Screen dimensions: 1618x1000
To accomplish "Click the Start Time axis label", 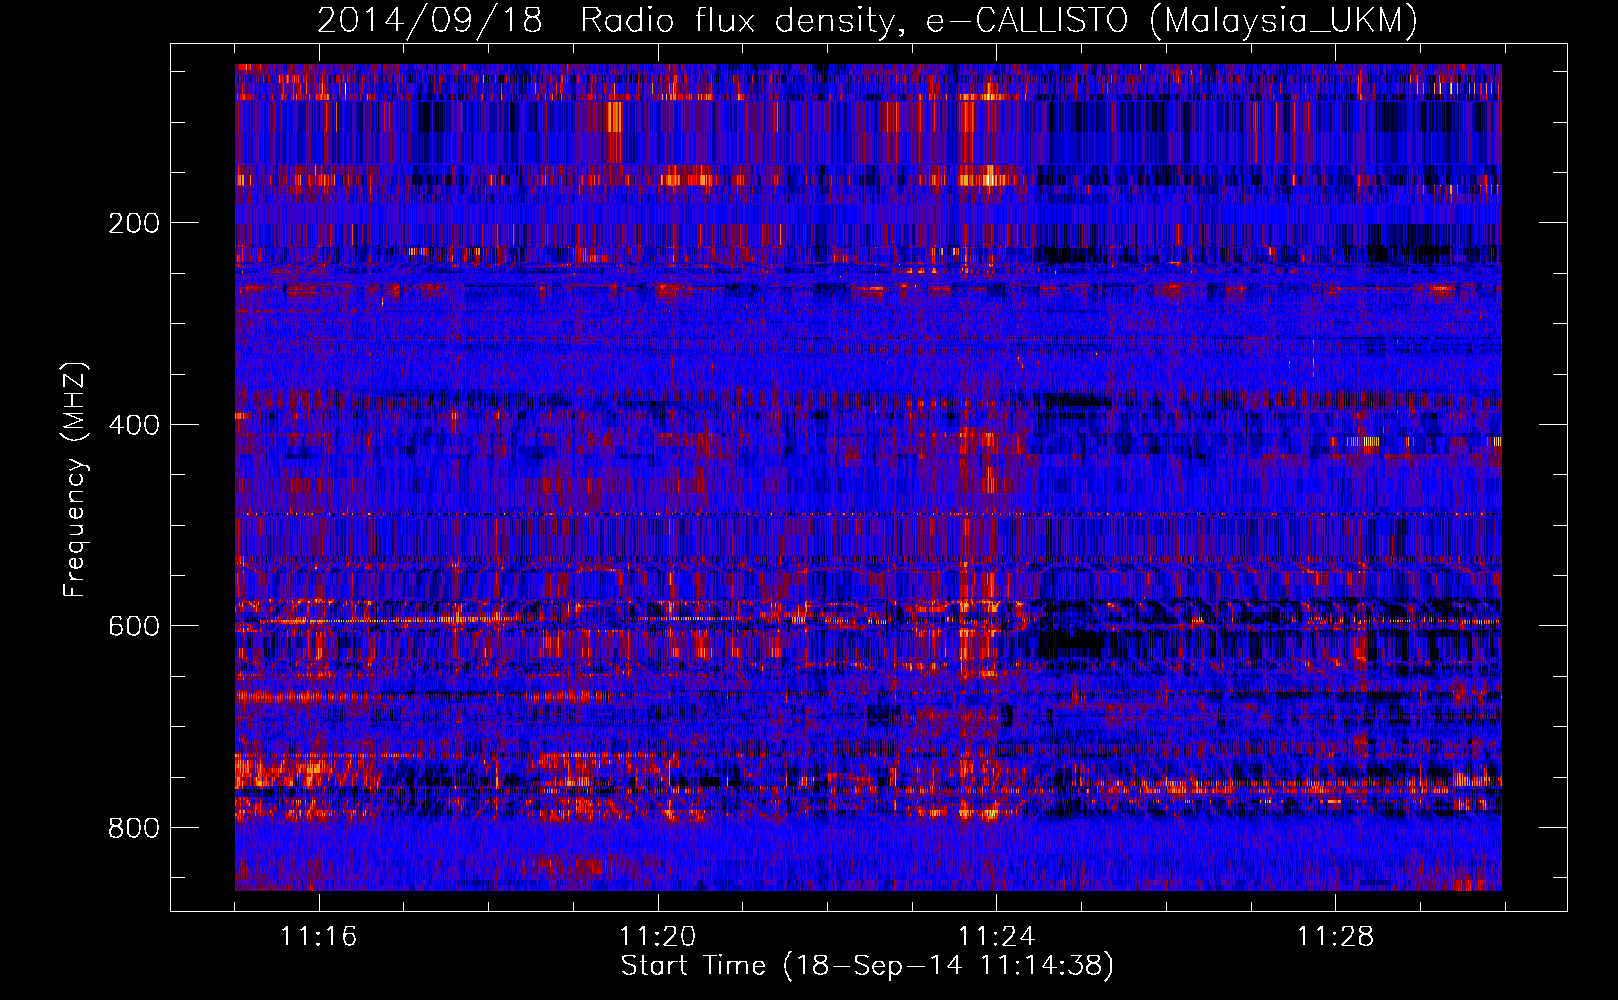I will pyautogui.click(x=867, y=966).
